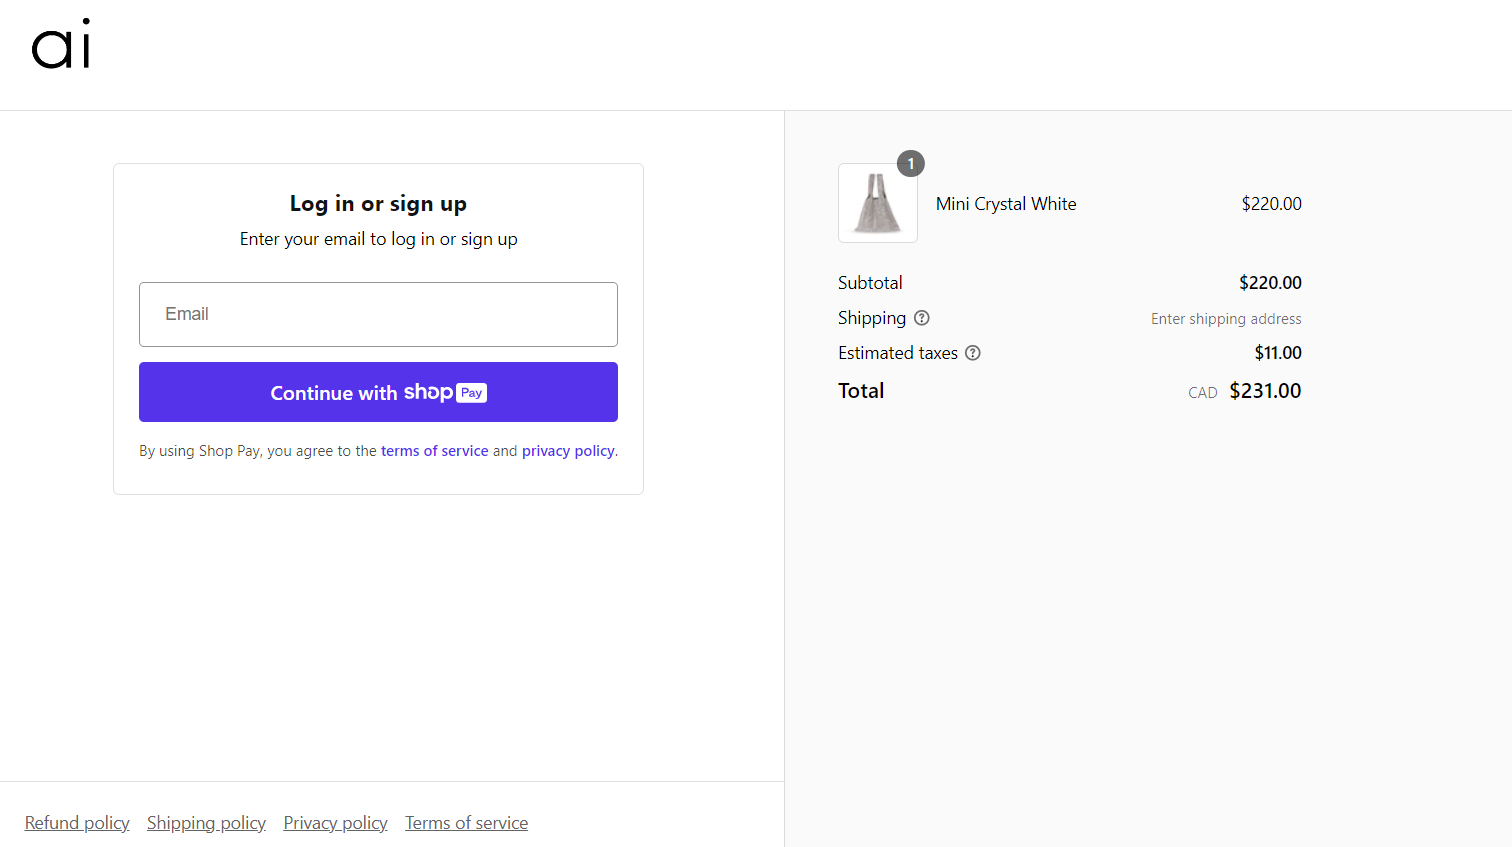Open the Estimated taxes help icon

click(973, 353)
